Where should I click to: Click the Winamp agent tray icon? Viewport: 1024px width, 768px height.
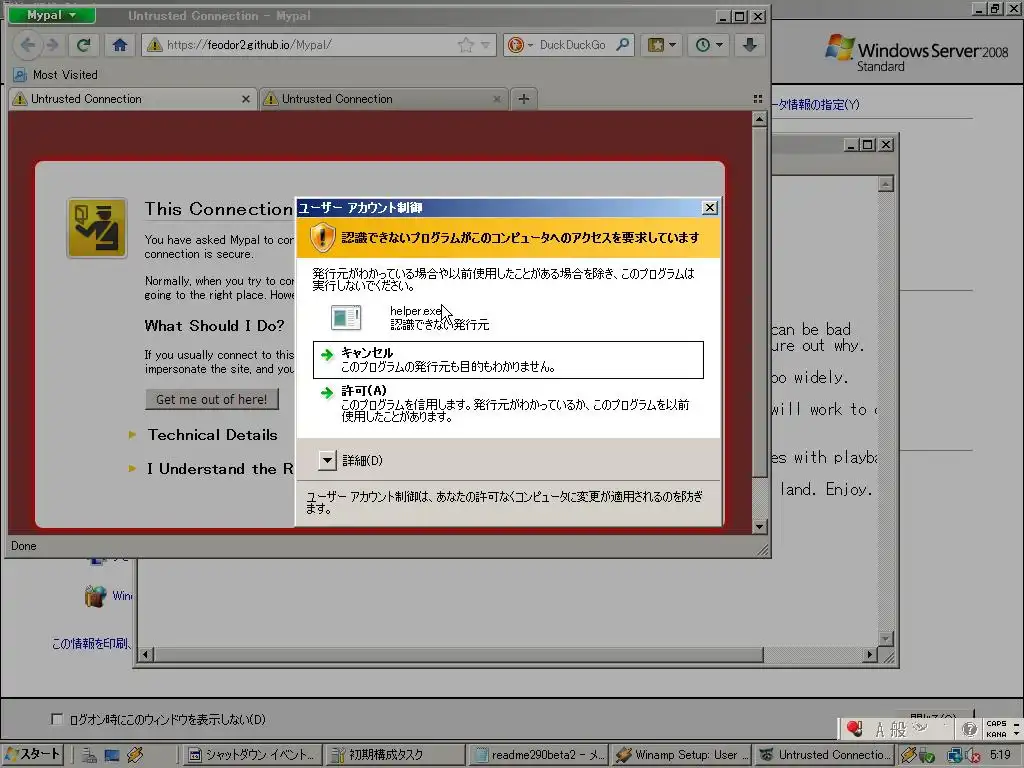tap(908, 756)
